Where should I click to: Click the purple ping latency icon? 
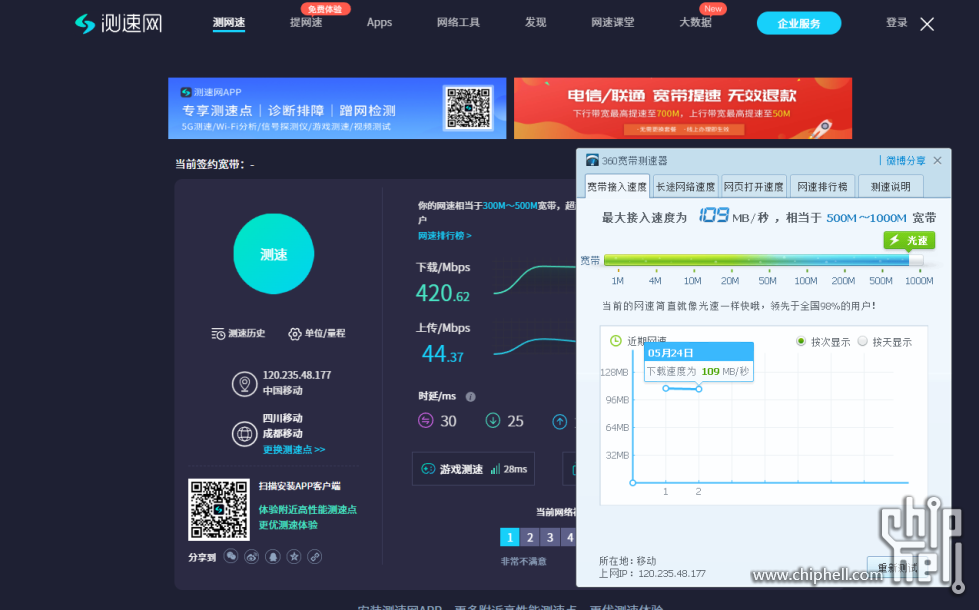pos(426,420)
